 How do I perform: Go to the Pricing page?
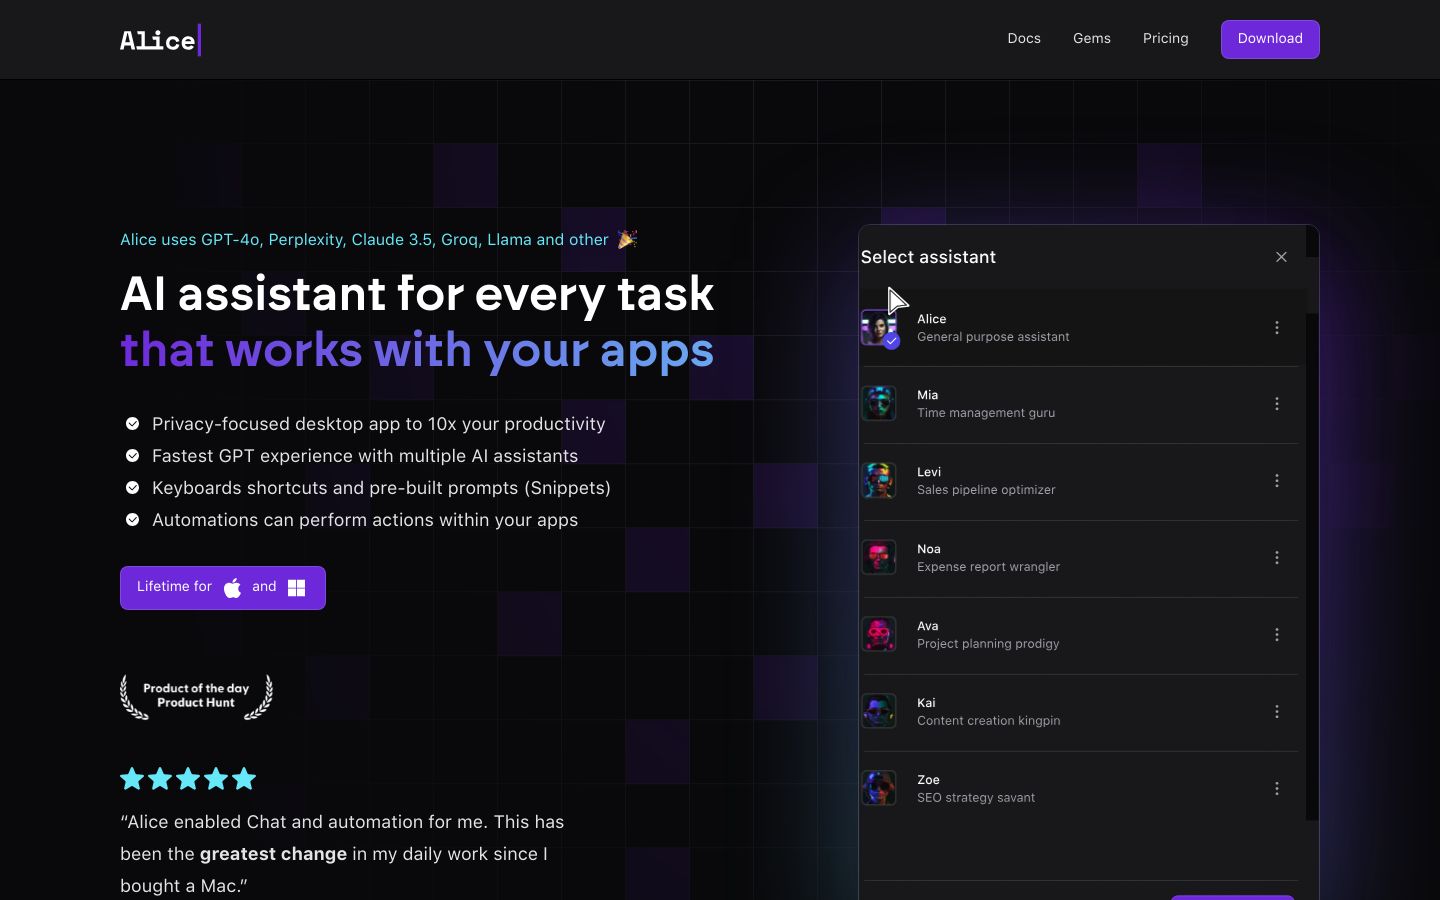(x=1166, y=39)
